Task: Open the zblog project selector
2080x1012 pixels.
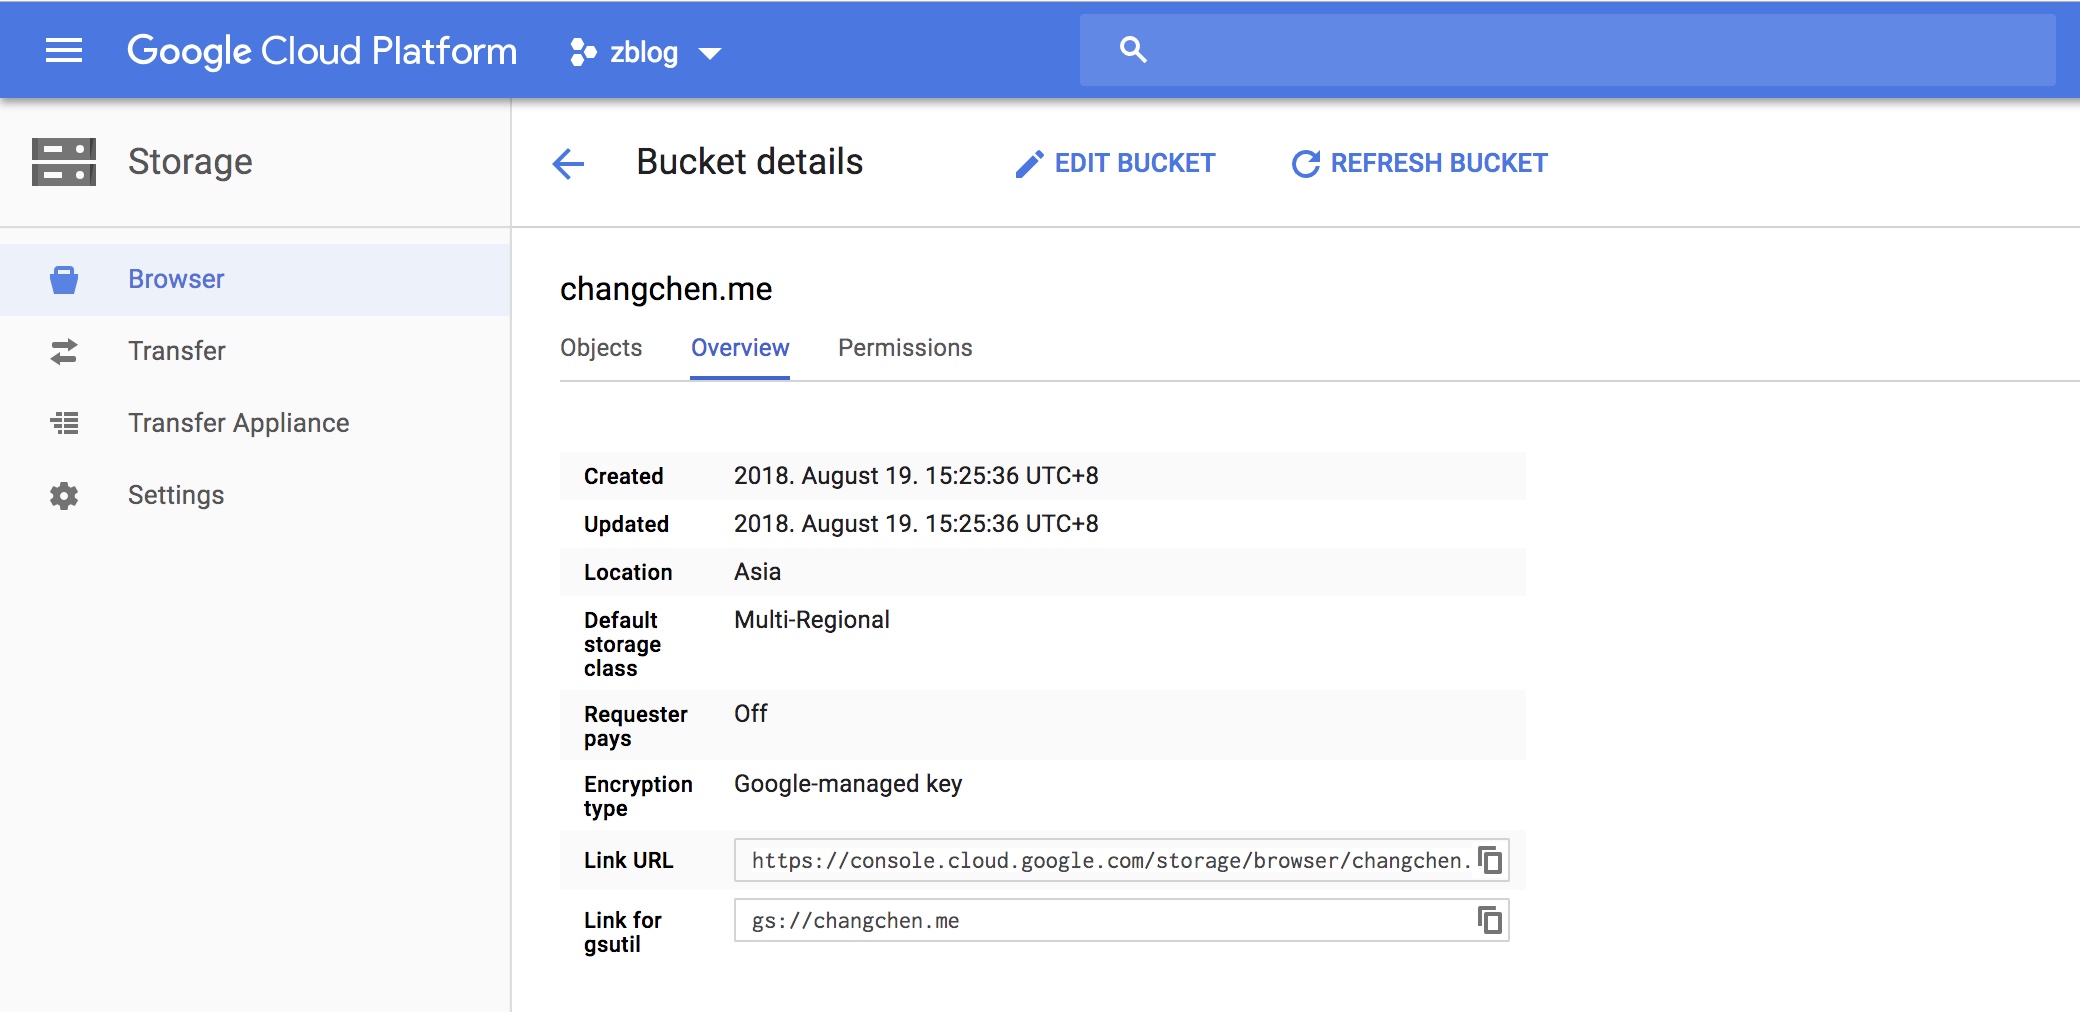Action: pos(642,52)
